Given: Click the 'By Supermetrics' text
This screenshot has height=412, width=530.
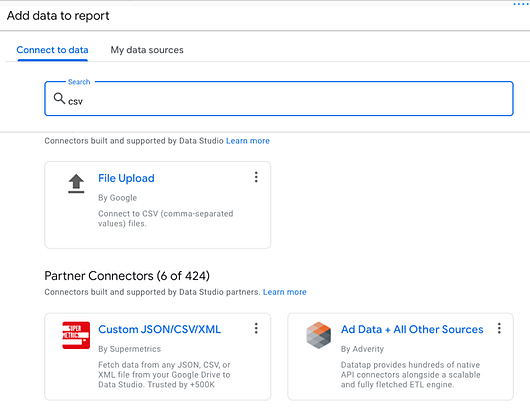Looking at the screenshot, I should [x=129, y=349].
